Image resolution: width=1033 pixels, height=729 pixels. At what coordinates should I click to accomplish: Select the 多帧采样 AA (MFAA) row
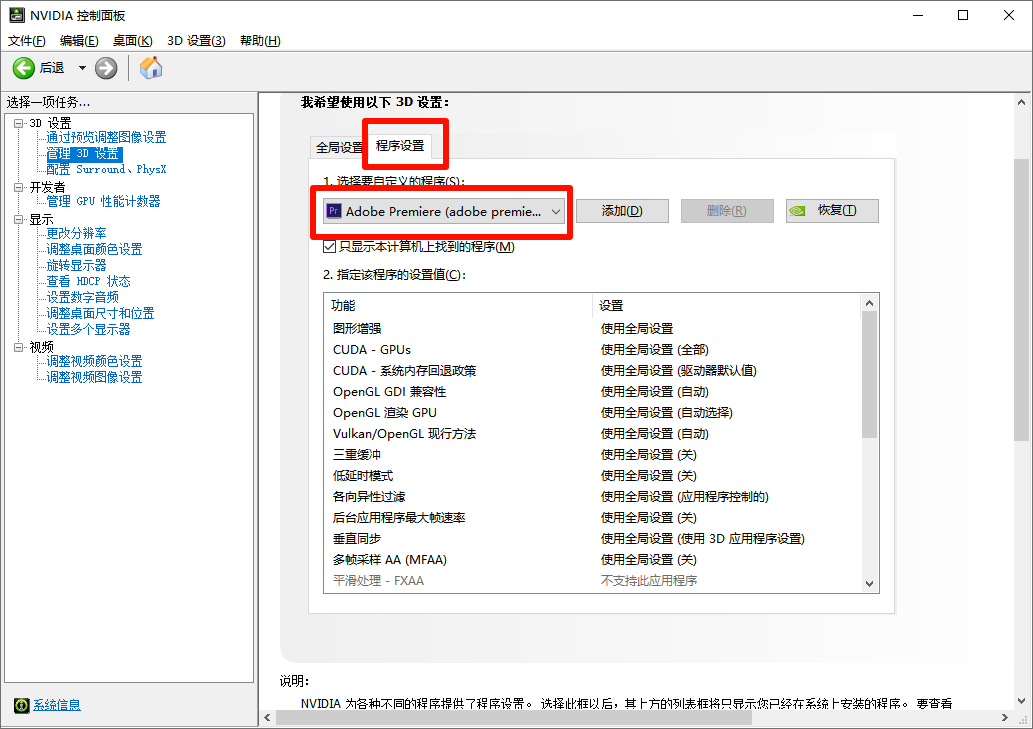593,560
